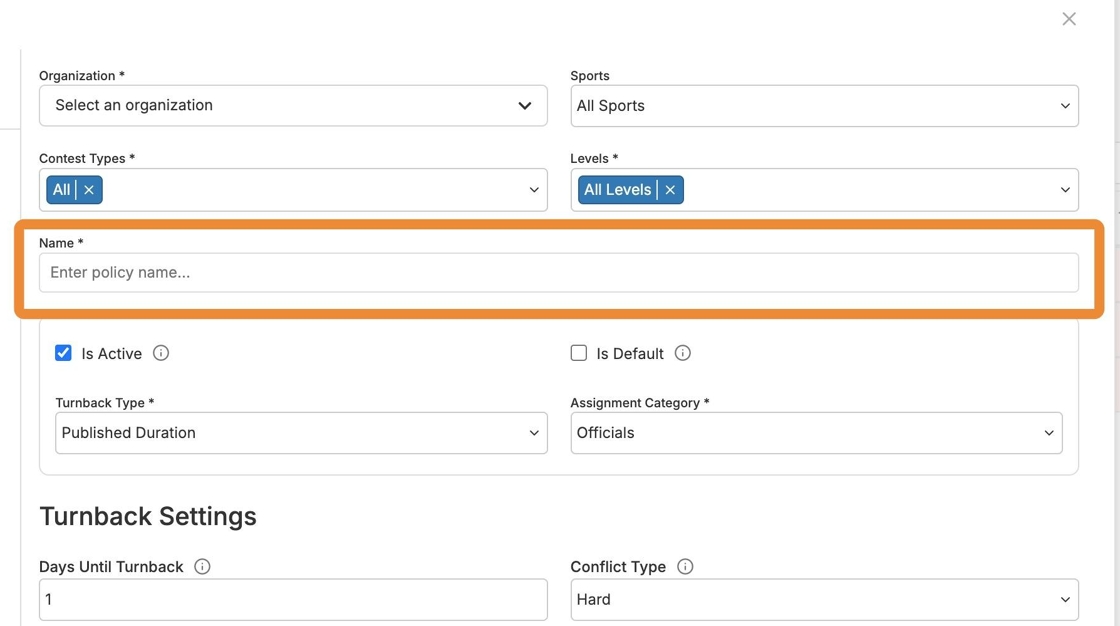
Task: Close the policy form with X icon
Action: click(x=1069, y=19)
